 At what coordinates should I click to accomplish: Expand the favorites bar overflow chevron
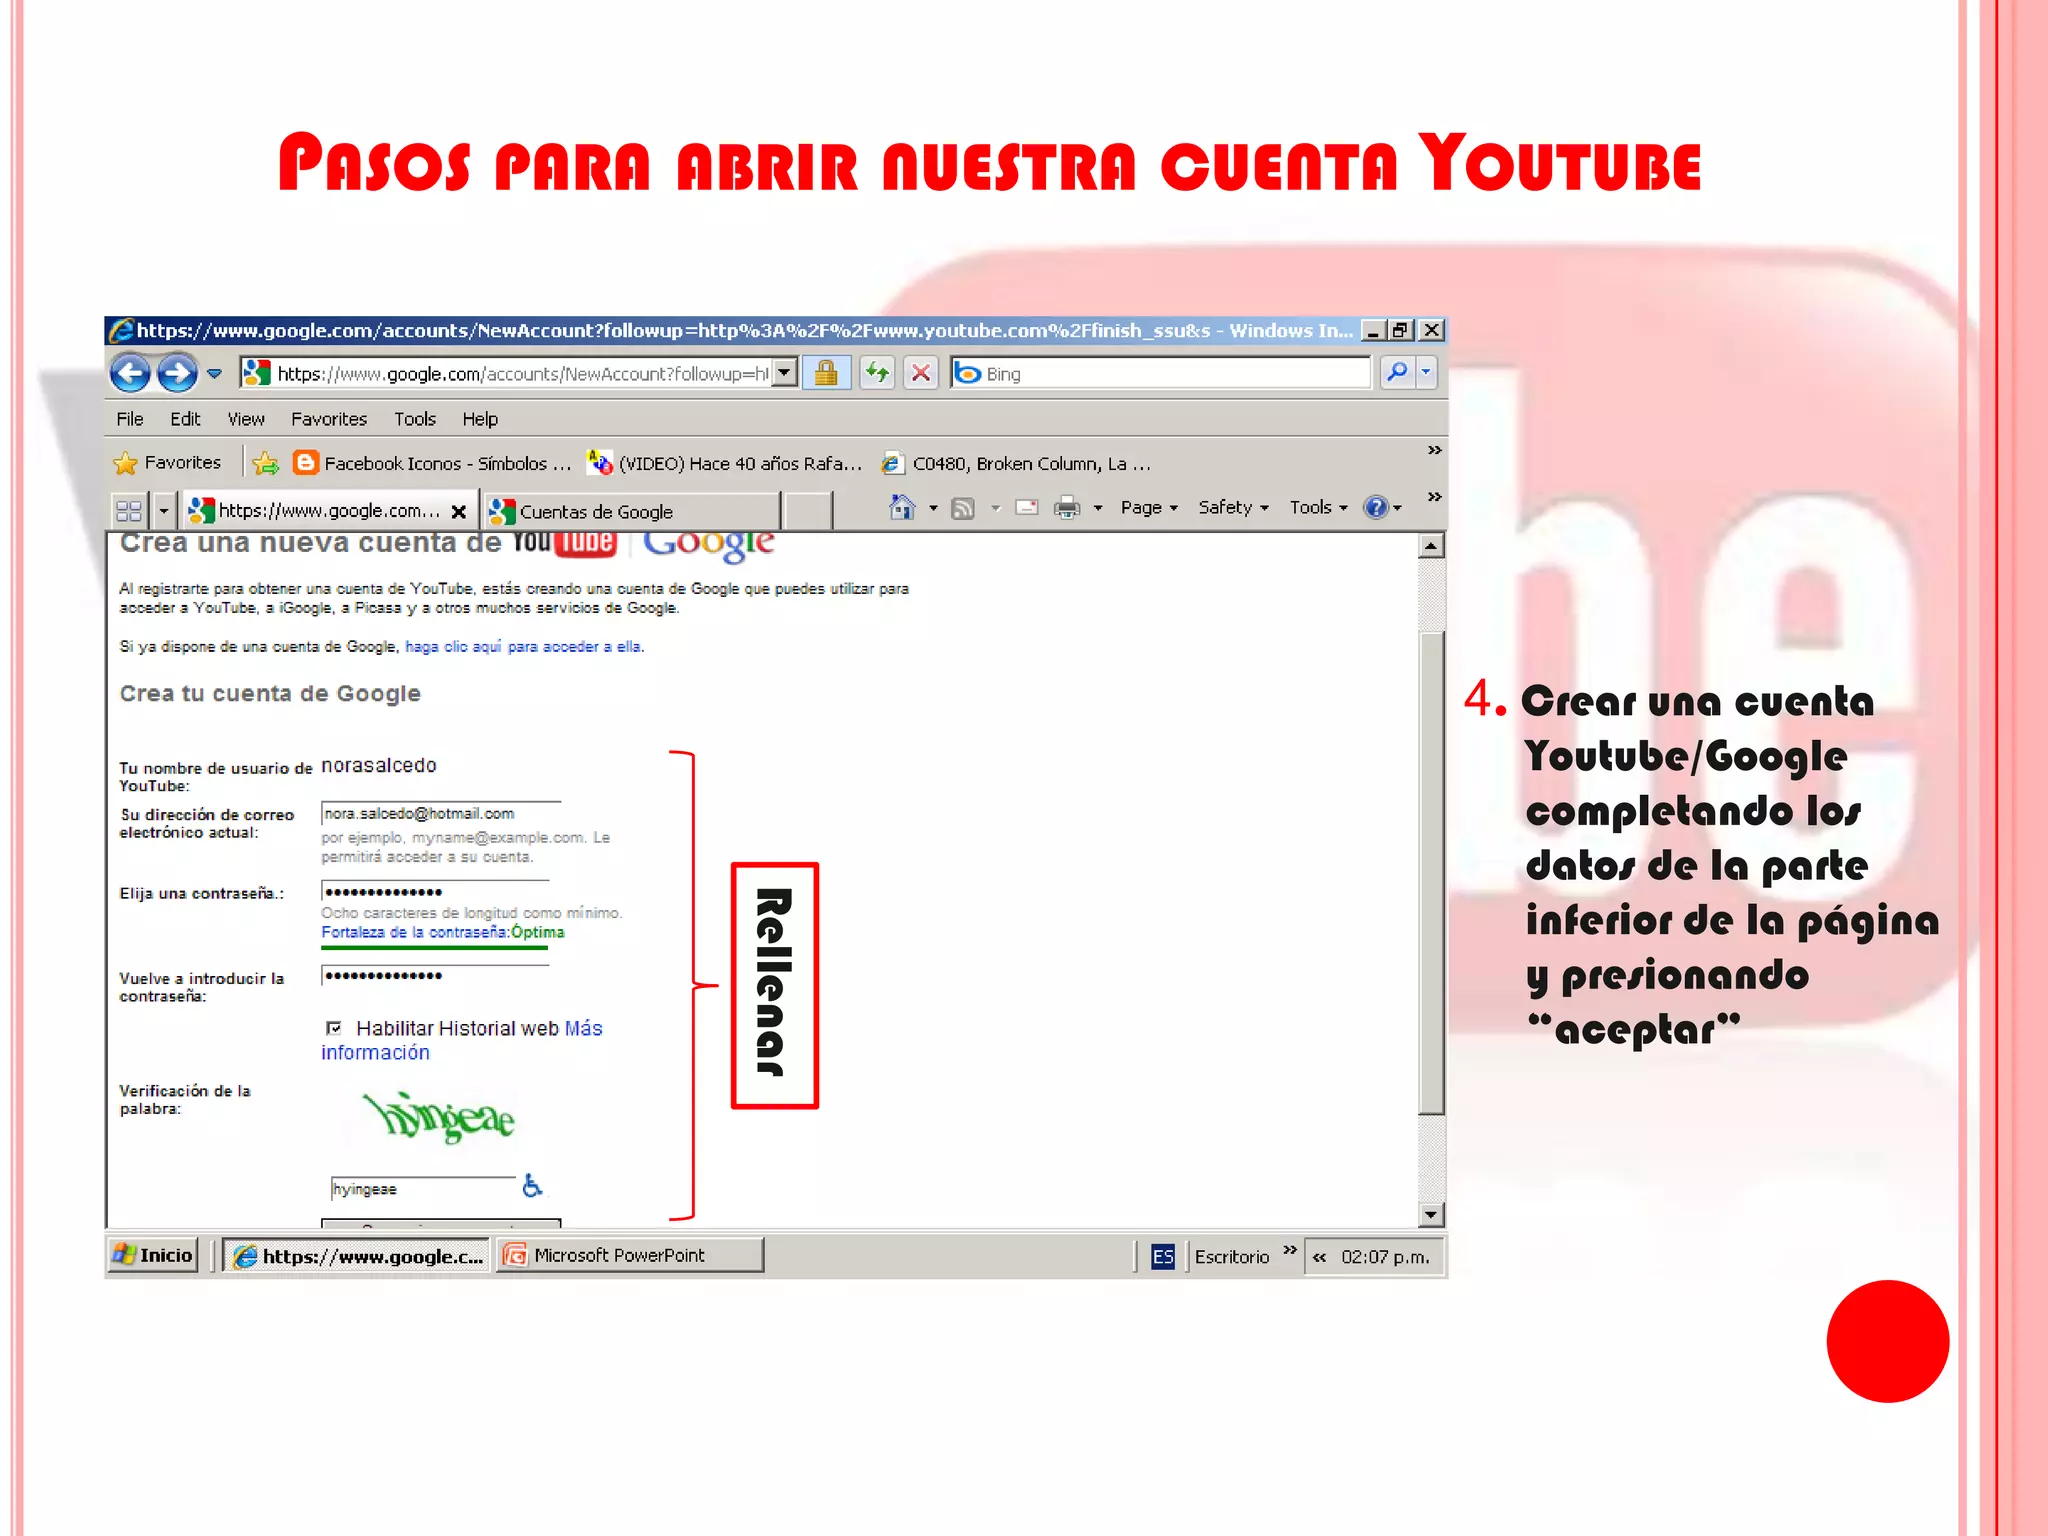point(1434,451)
